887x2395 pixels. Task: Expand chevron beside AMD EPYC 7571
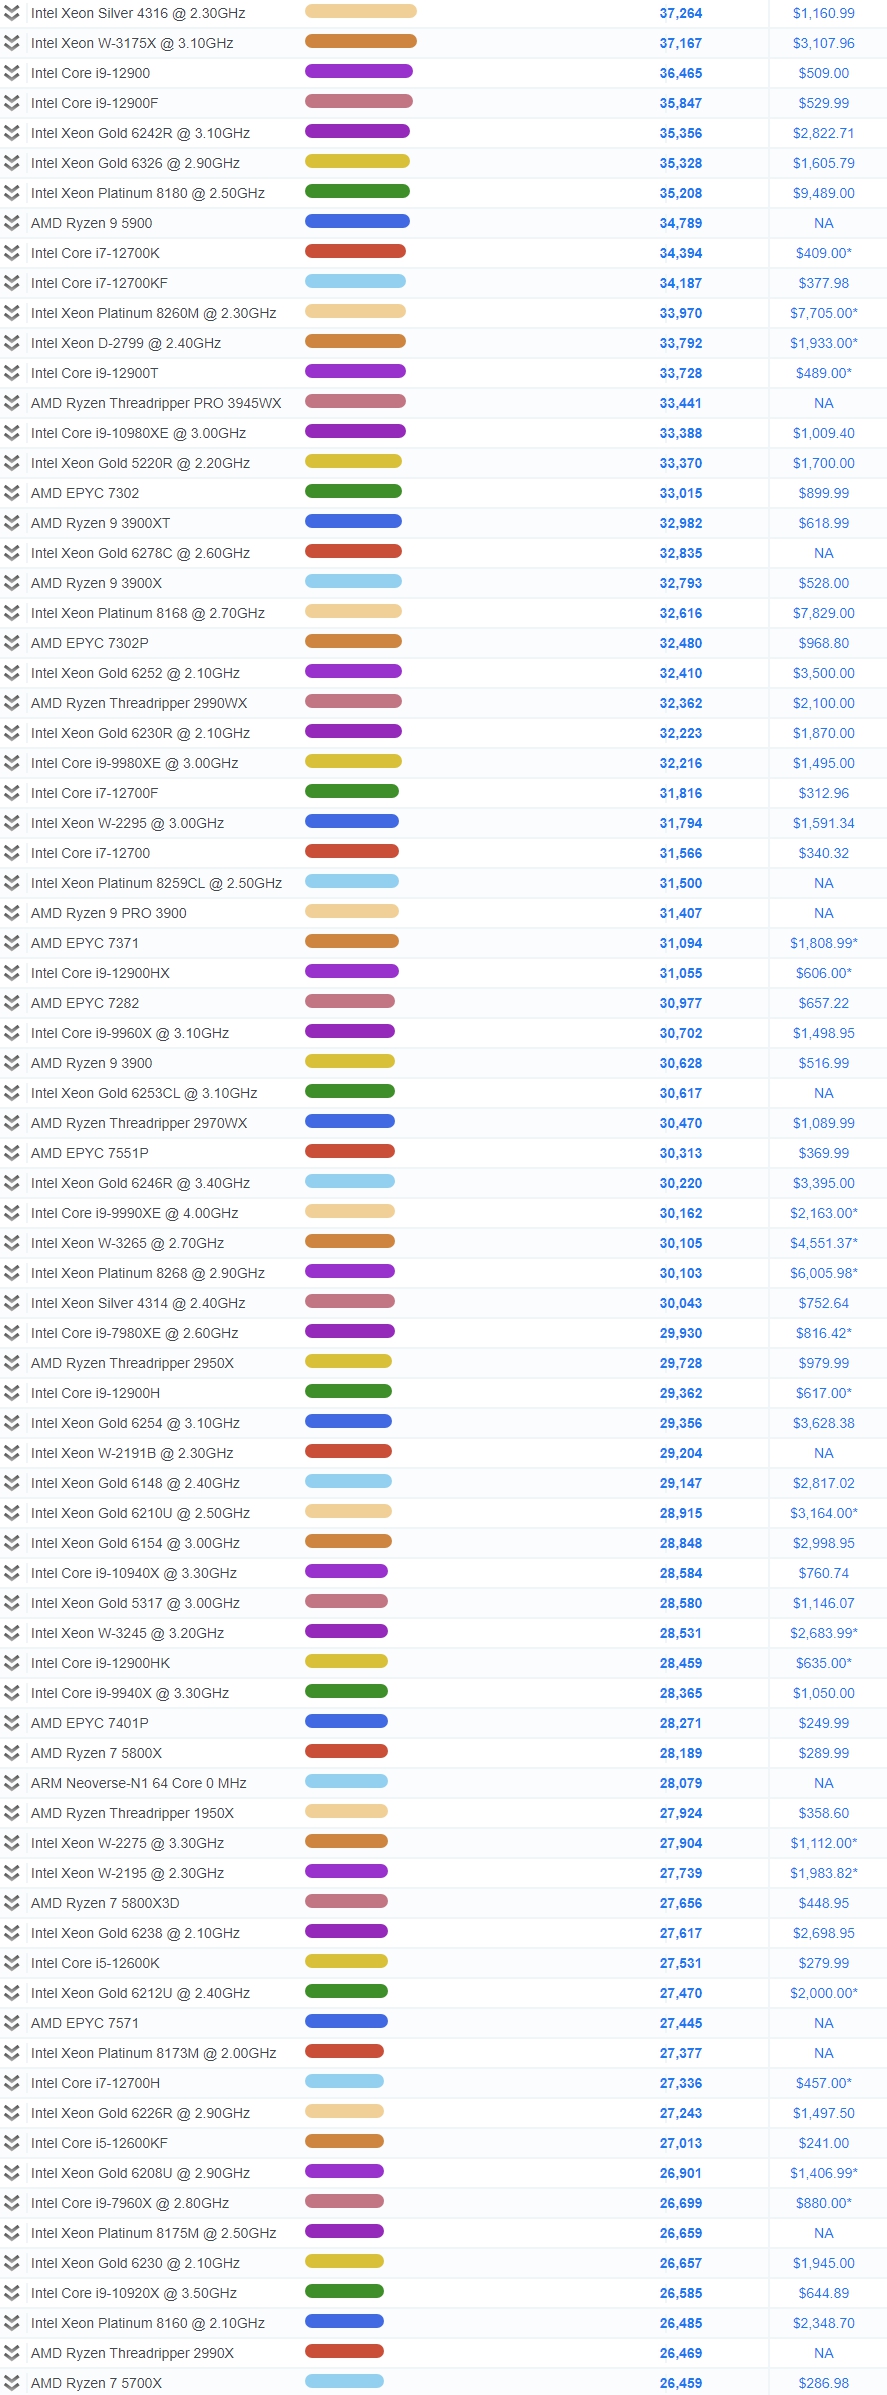tap(11, 2023)
